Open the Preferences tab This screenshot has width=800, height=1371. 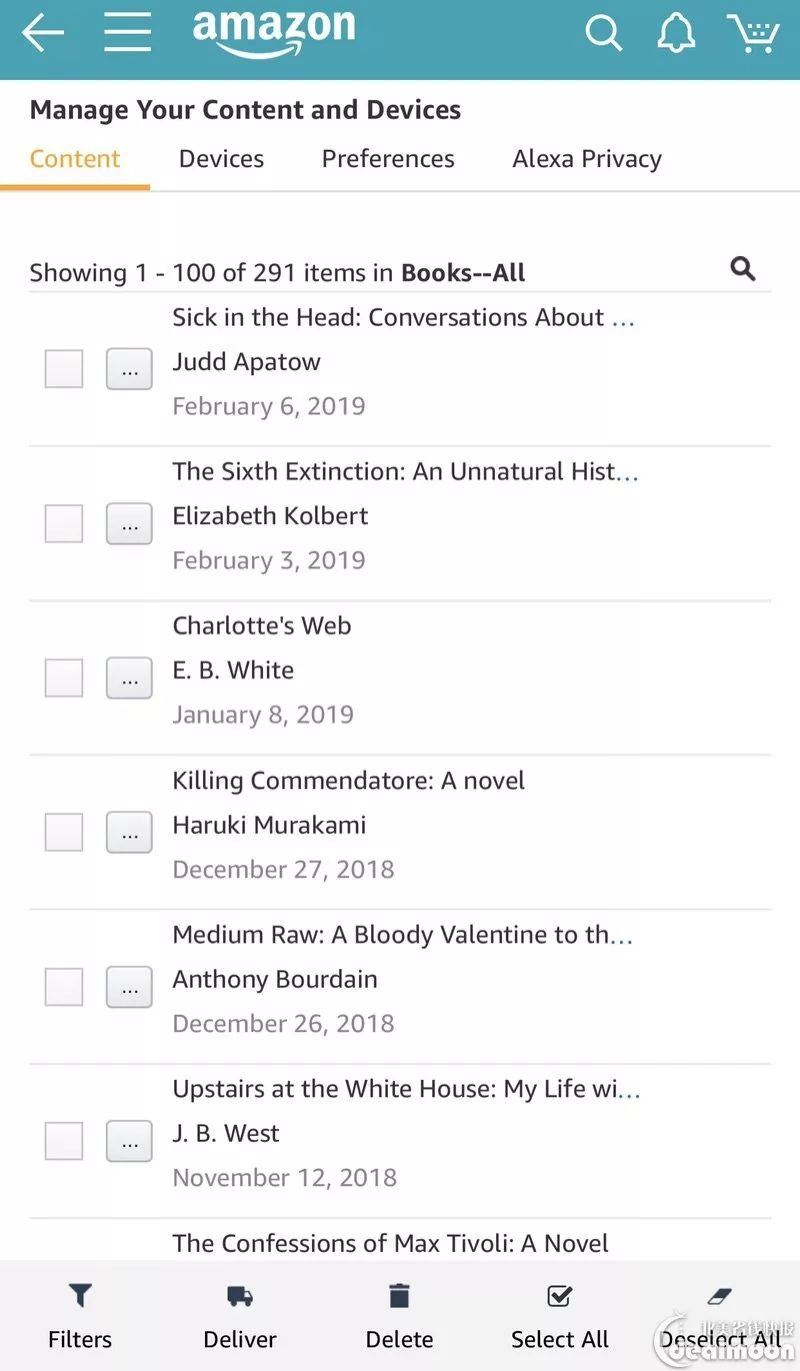pyautogui.click(x=388, y=159)
